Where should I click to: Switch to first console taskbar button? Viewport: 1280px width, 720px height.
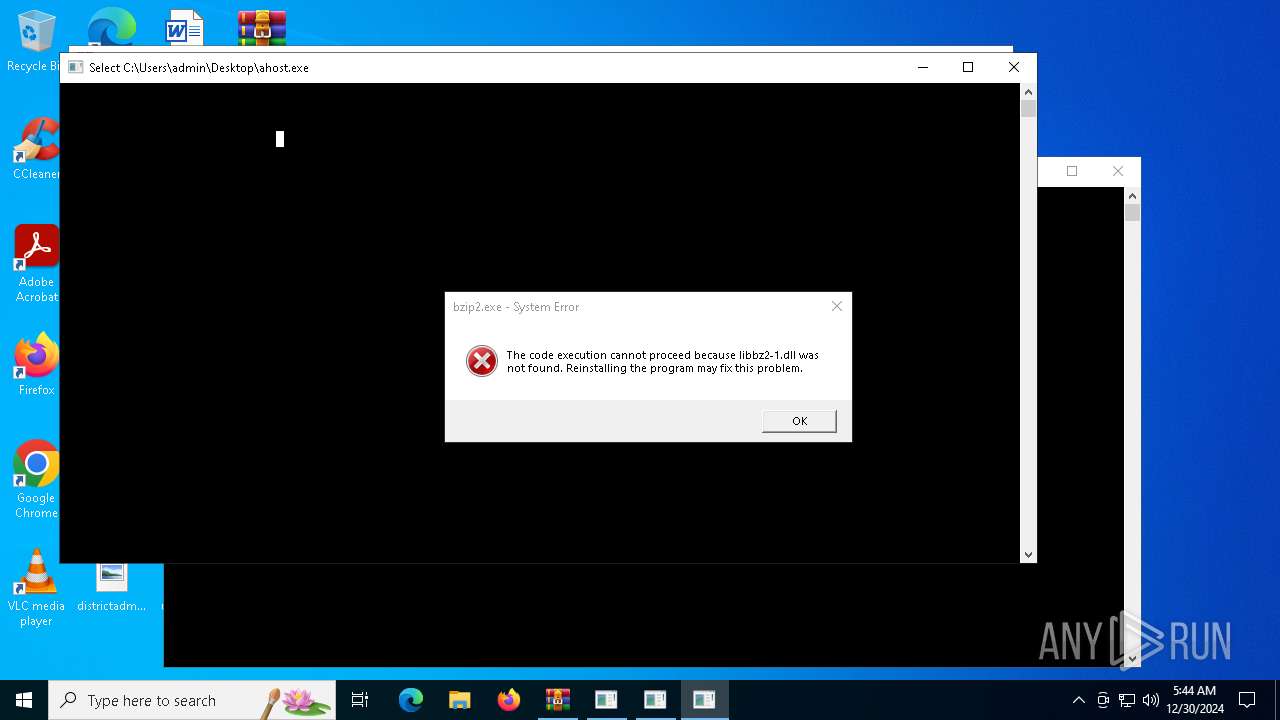pyautogui.click(x=607, y=700)
